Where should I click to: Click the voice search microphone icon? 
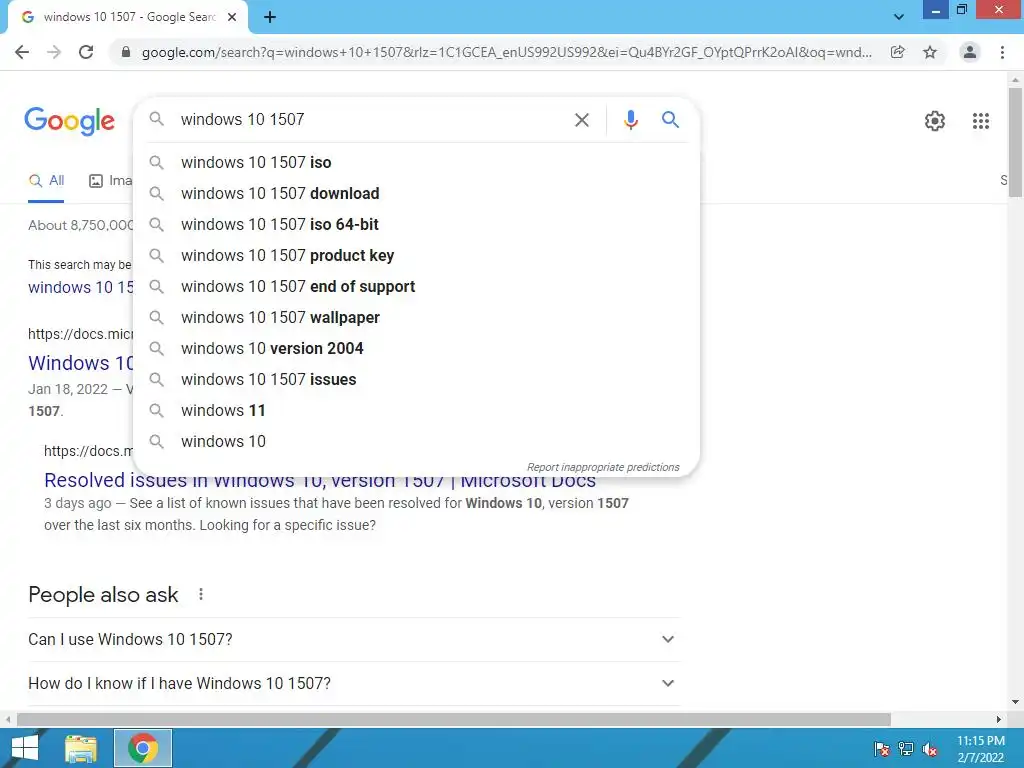630,120
